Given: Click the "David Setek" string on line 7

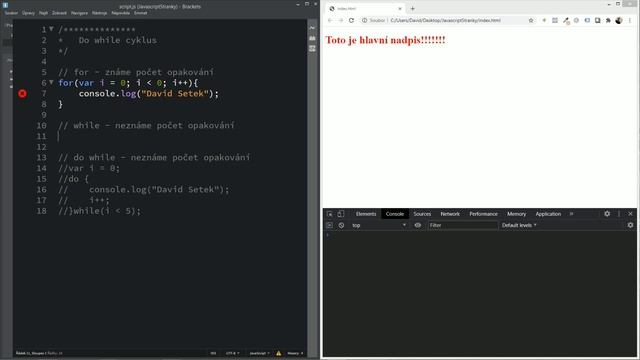Looking at the screenshot, I should 175,93.
